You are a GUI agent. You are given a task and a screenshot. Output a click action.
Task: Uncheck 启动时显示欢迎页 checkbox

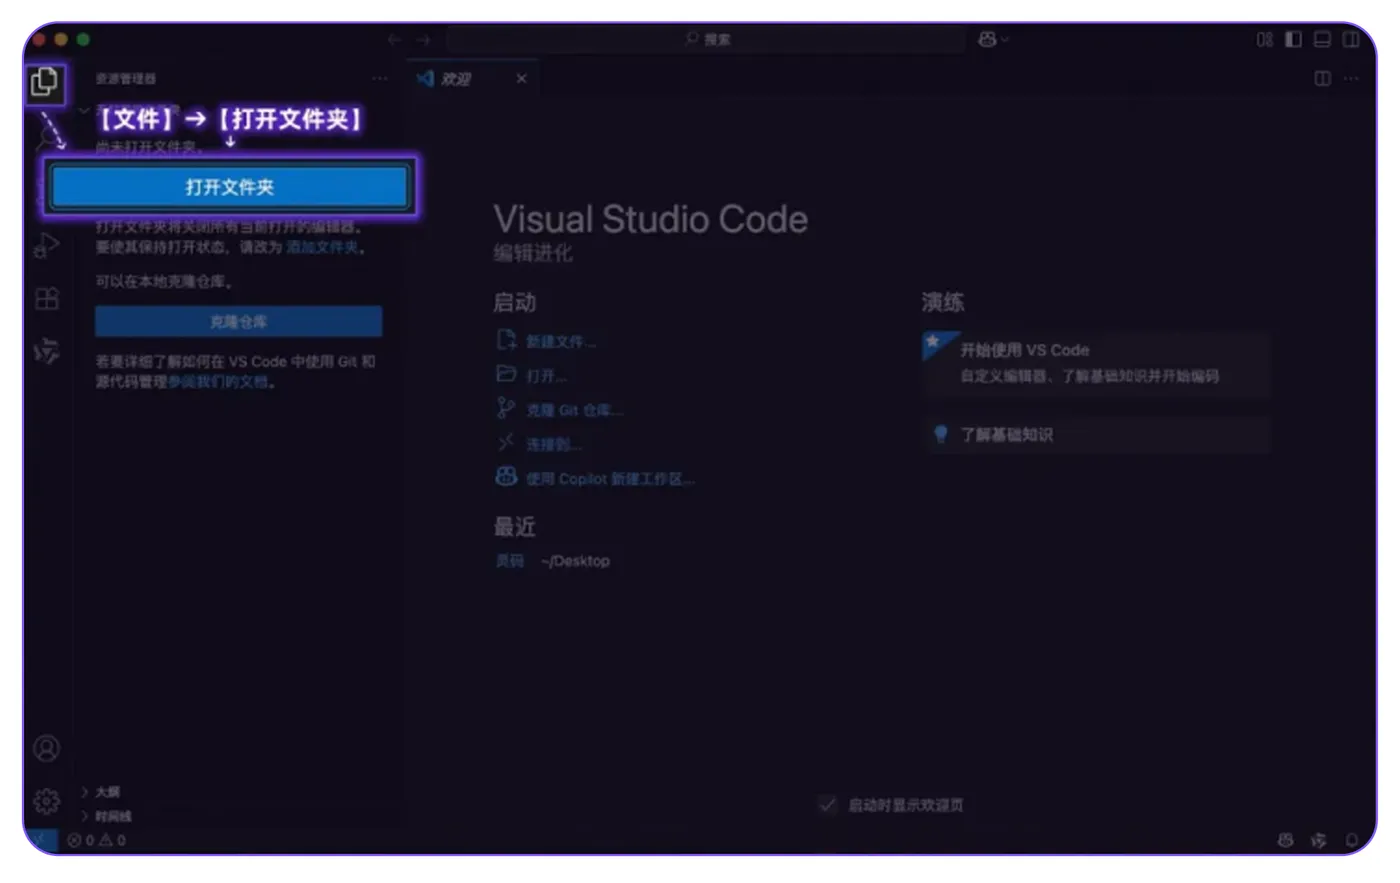pos(827,804)
